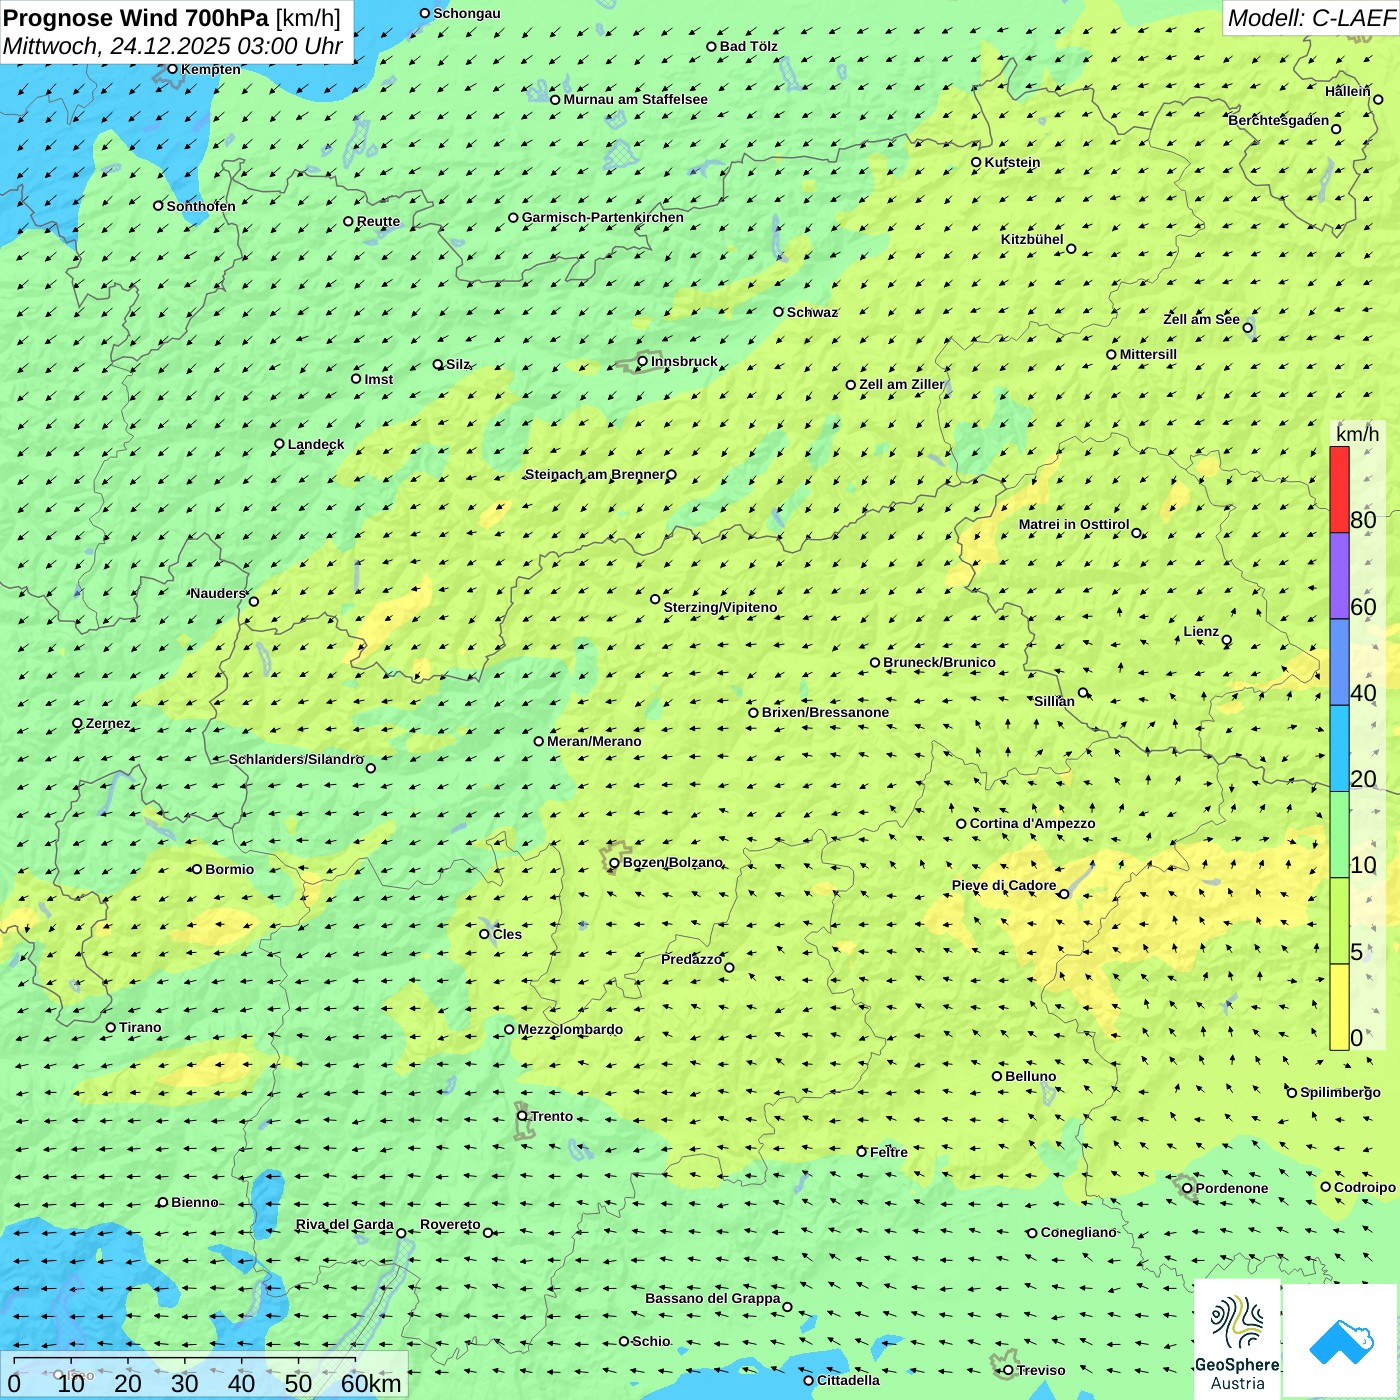The image size is (1400, 1400).
Task: Click the 'Schlanders/Silandro' label
Action: [297, 759]
